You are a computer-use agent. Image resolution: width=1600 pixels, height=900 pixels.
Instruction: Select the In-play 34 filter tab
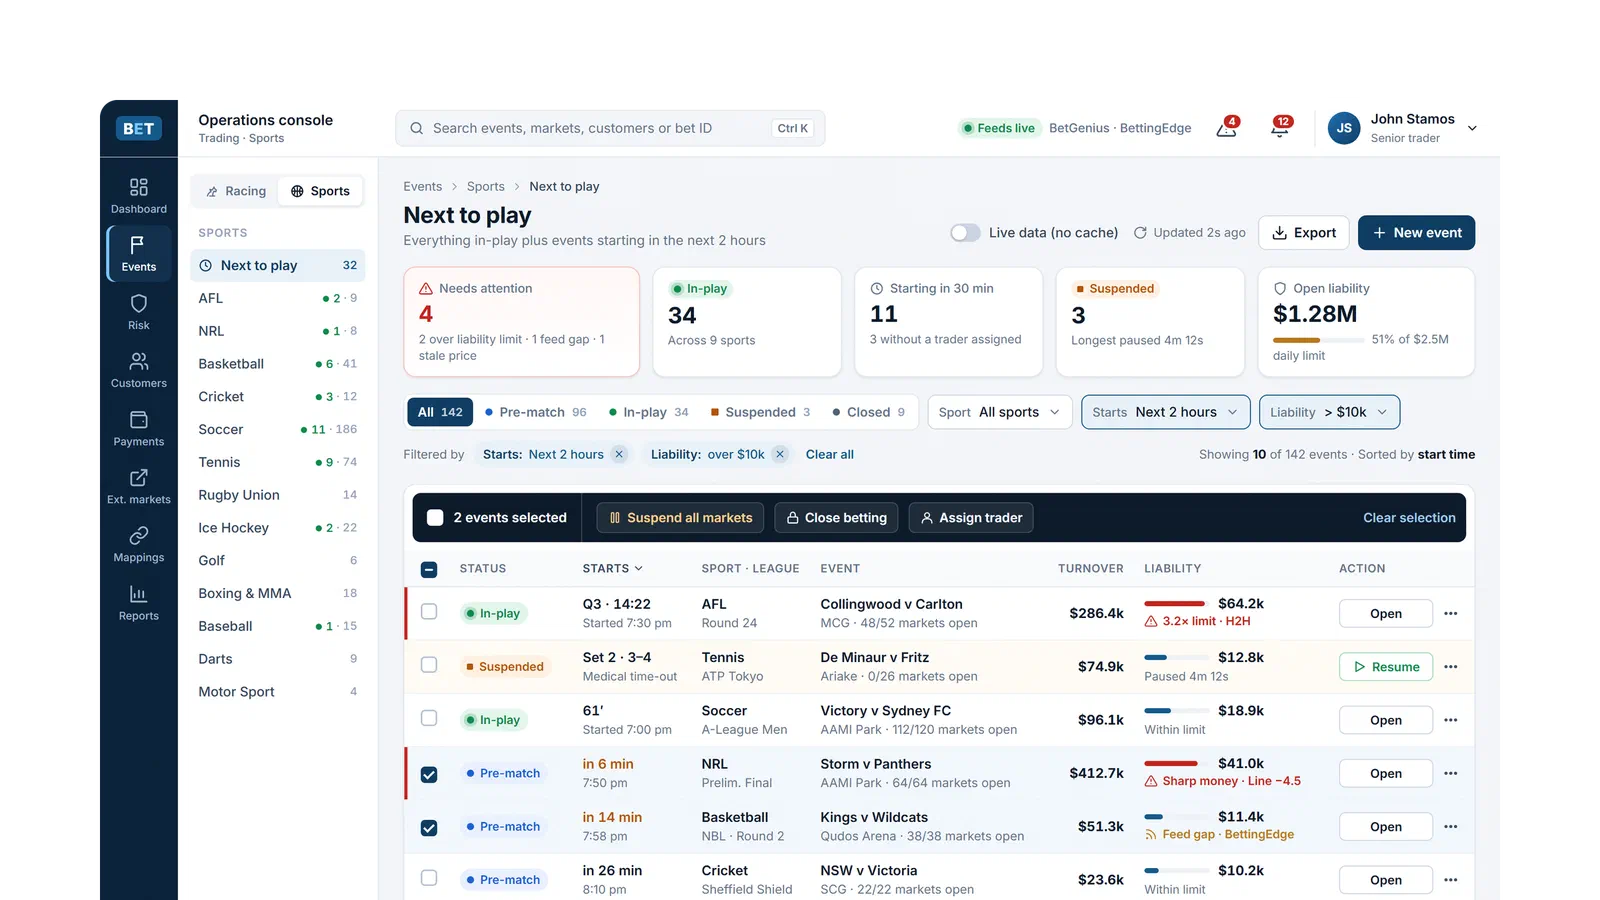click(x=649, y=412)
